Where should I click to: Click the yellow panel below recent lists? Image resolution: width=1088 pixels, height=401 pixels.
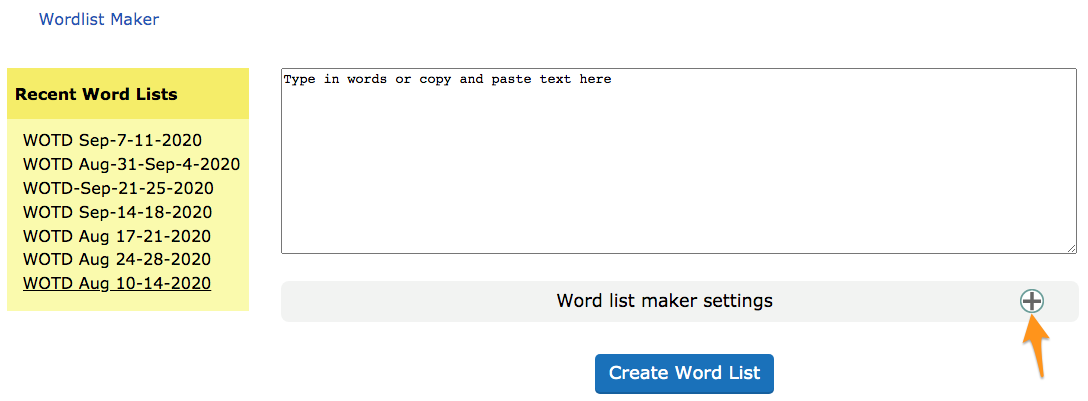[x=128, y=303]
